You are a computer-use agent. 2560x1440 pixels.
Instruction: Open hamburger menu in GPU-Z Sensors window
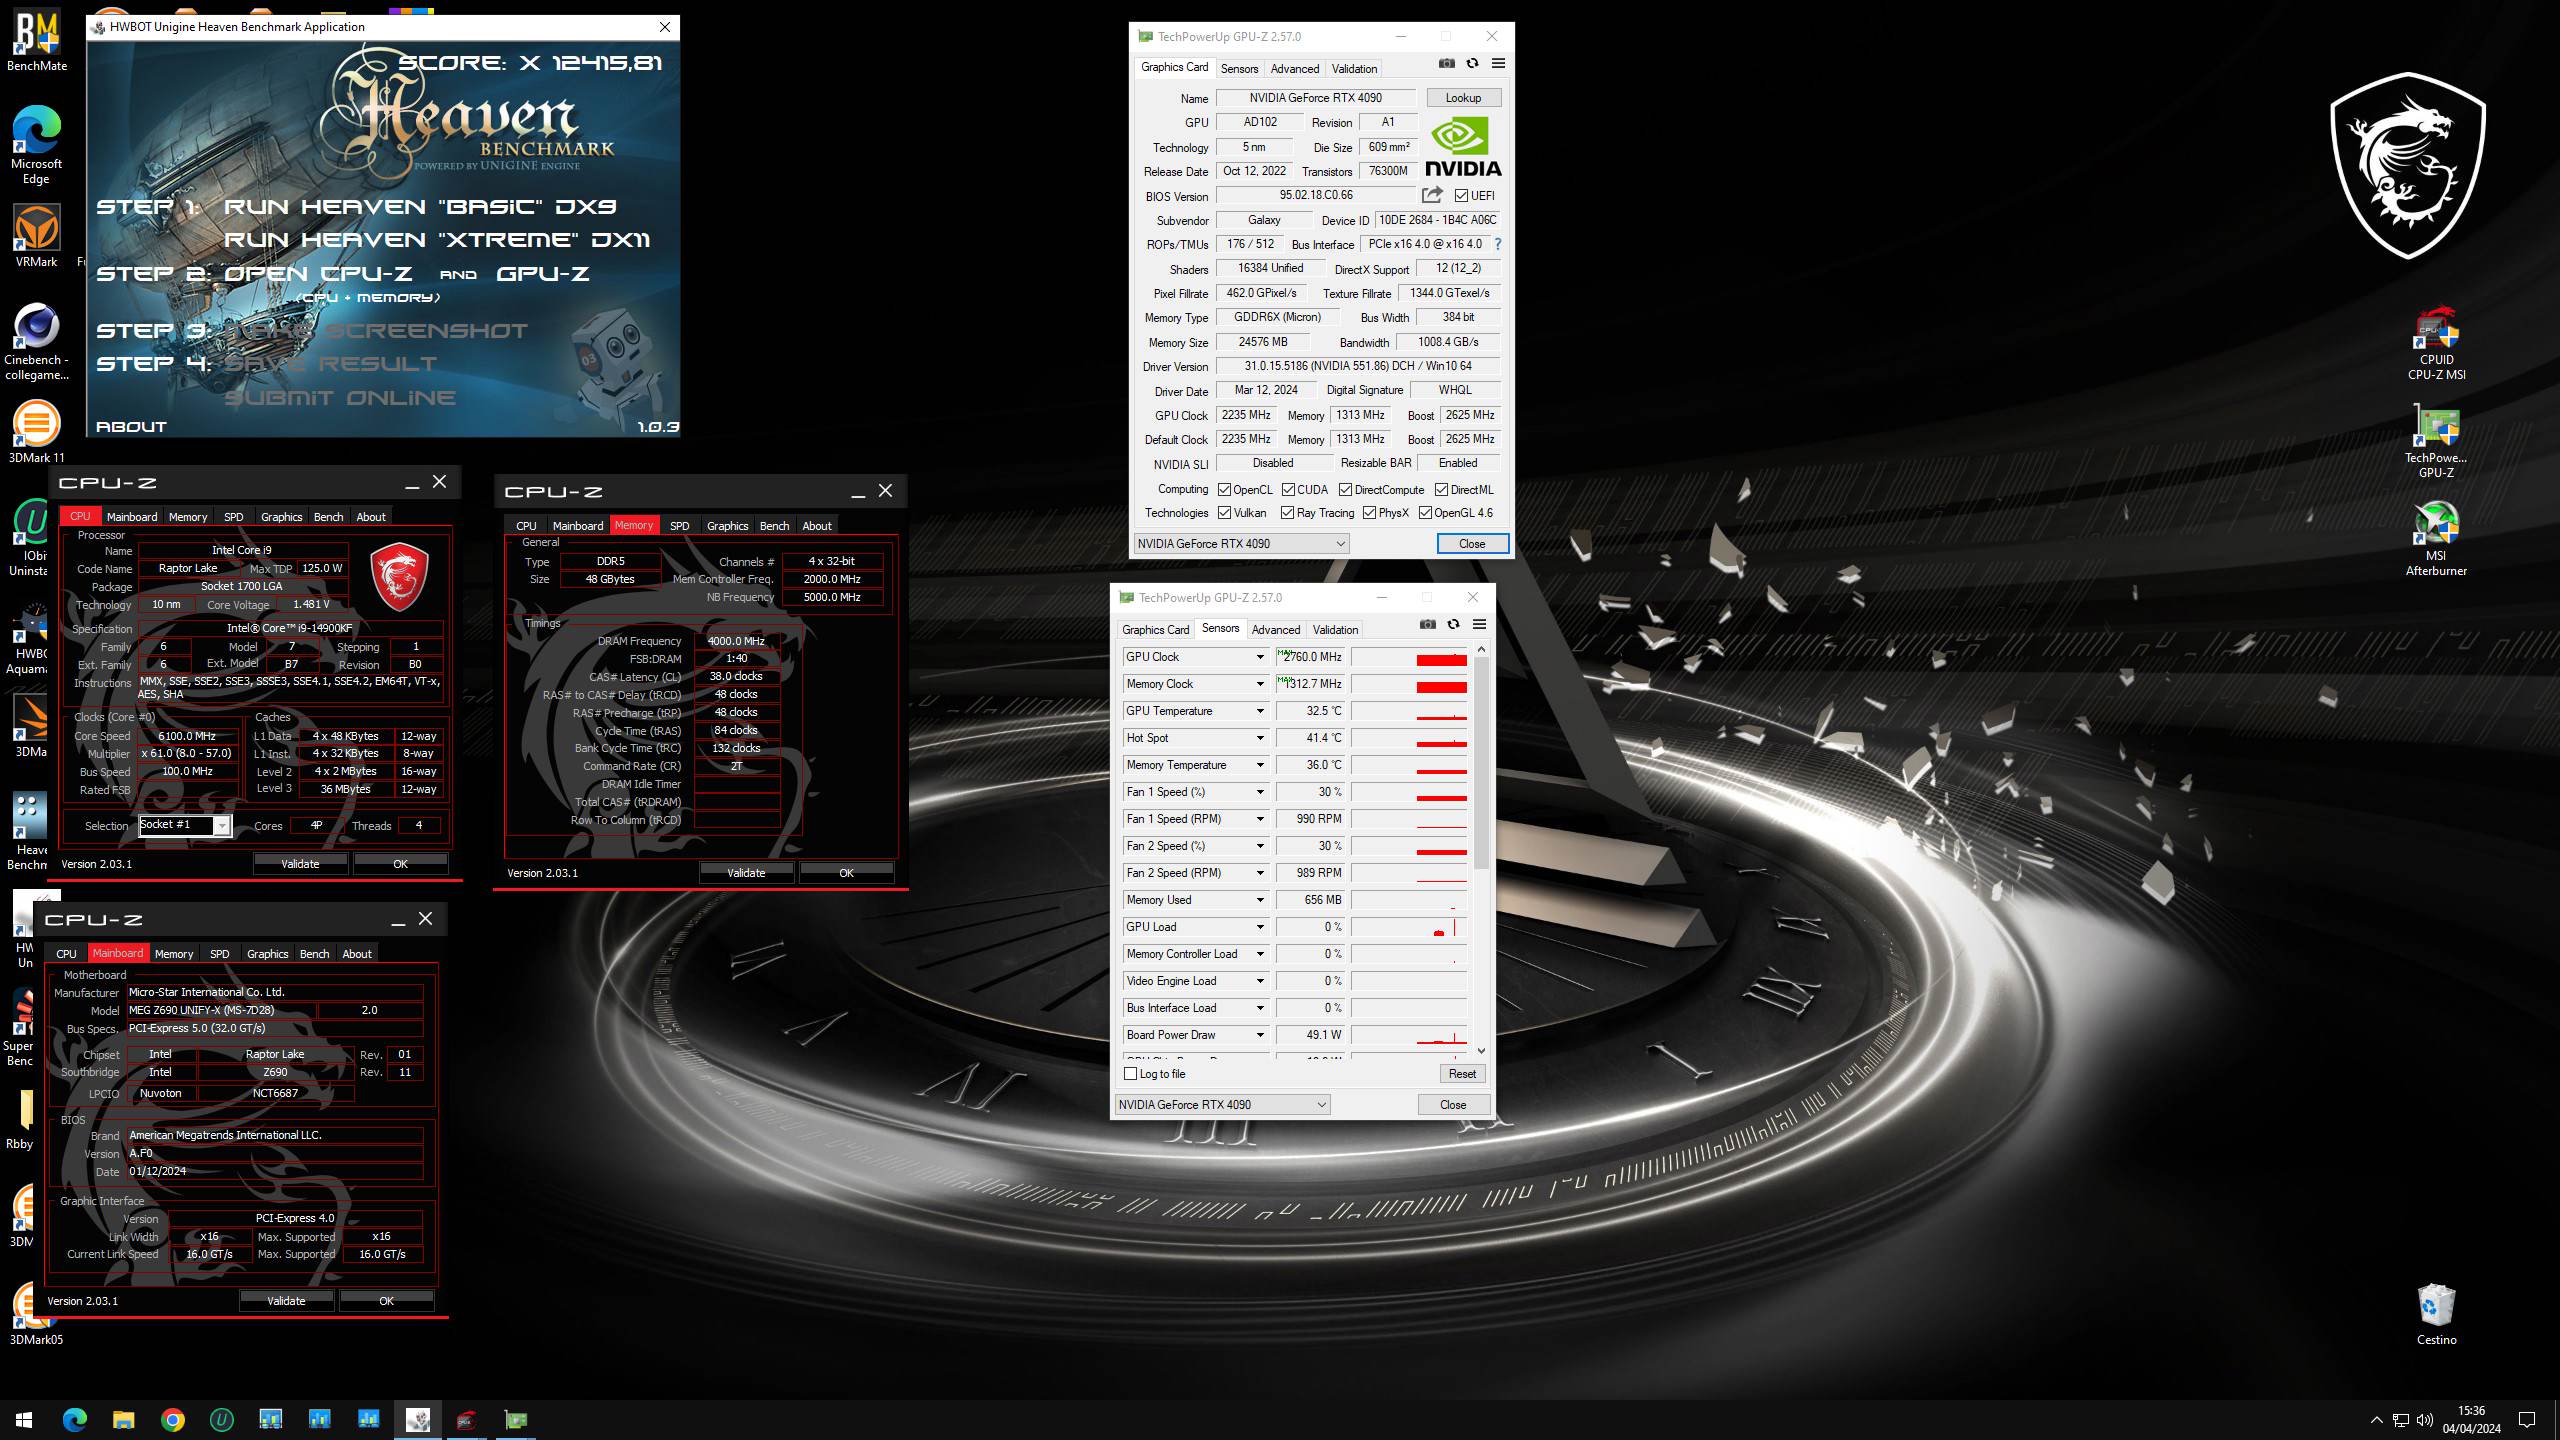(x=1479, y=624)
